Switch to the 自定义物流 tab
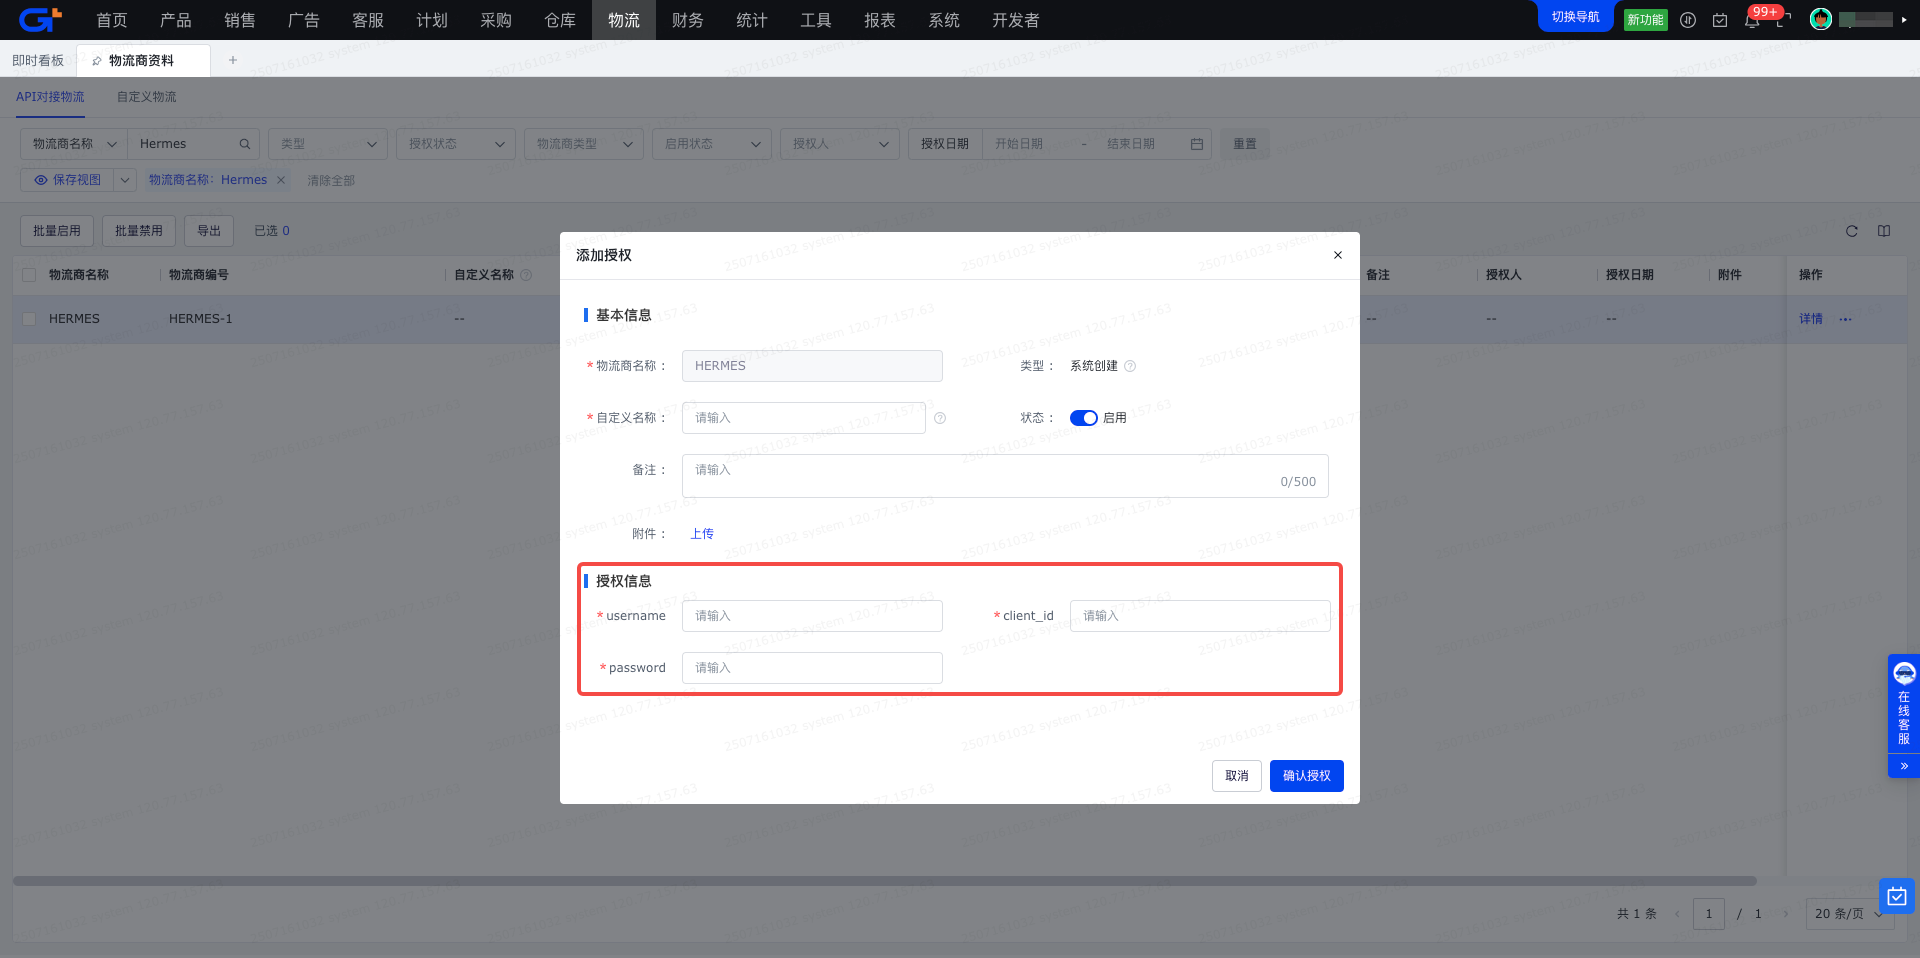1920x958 pixels. coord(146,97)
